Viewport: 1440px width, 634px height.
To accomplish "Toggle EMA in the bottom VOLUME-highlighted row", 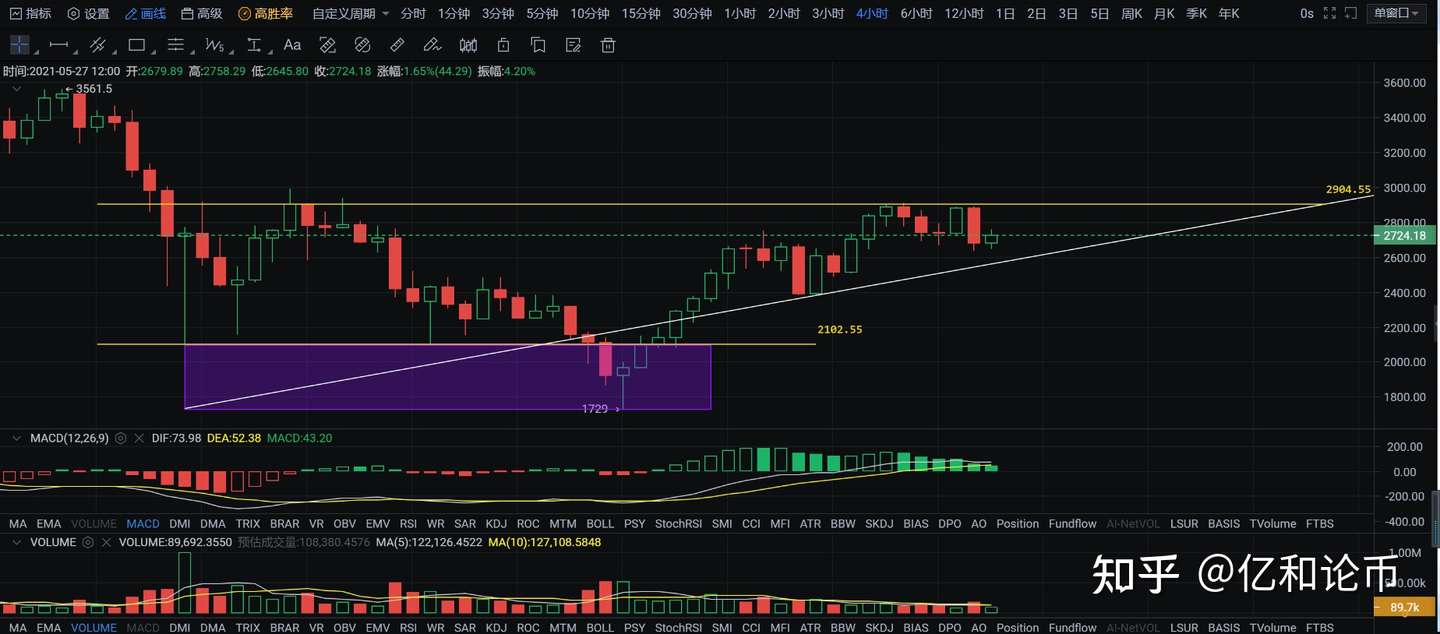I will pos(48,628).
